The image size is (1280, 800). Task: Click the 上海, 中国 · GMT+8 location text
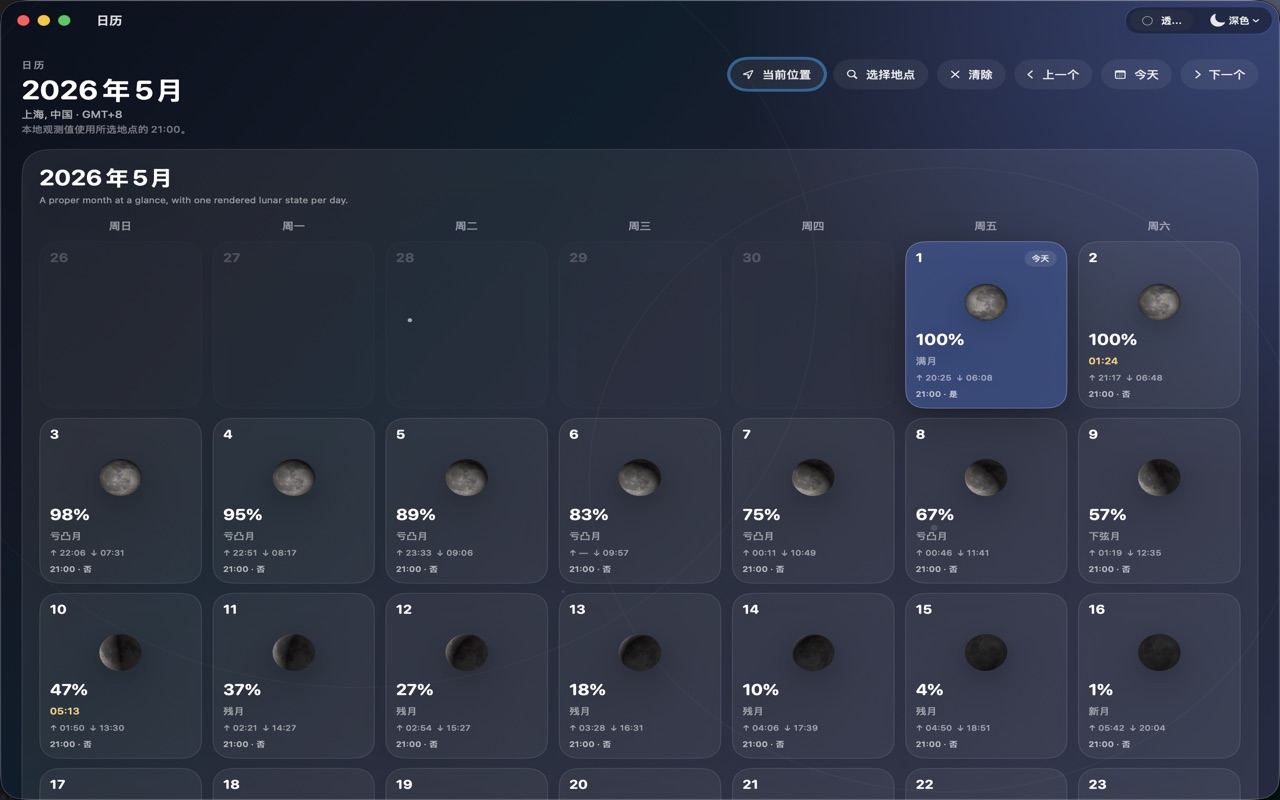click(x=72, y=115)
